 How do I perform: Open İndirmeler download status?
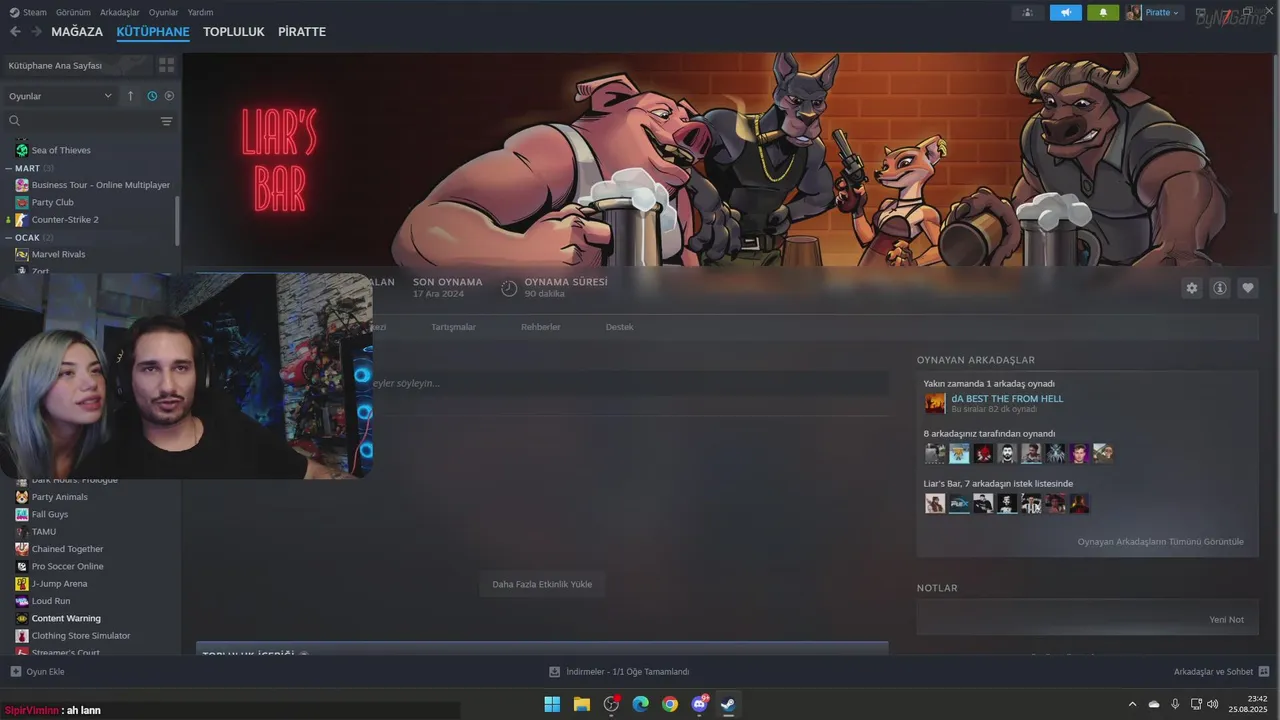(x=619, y=672)
